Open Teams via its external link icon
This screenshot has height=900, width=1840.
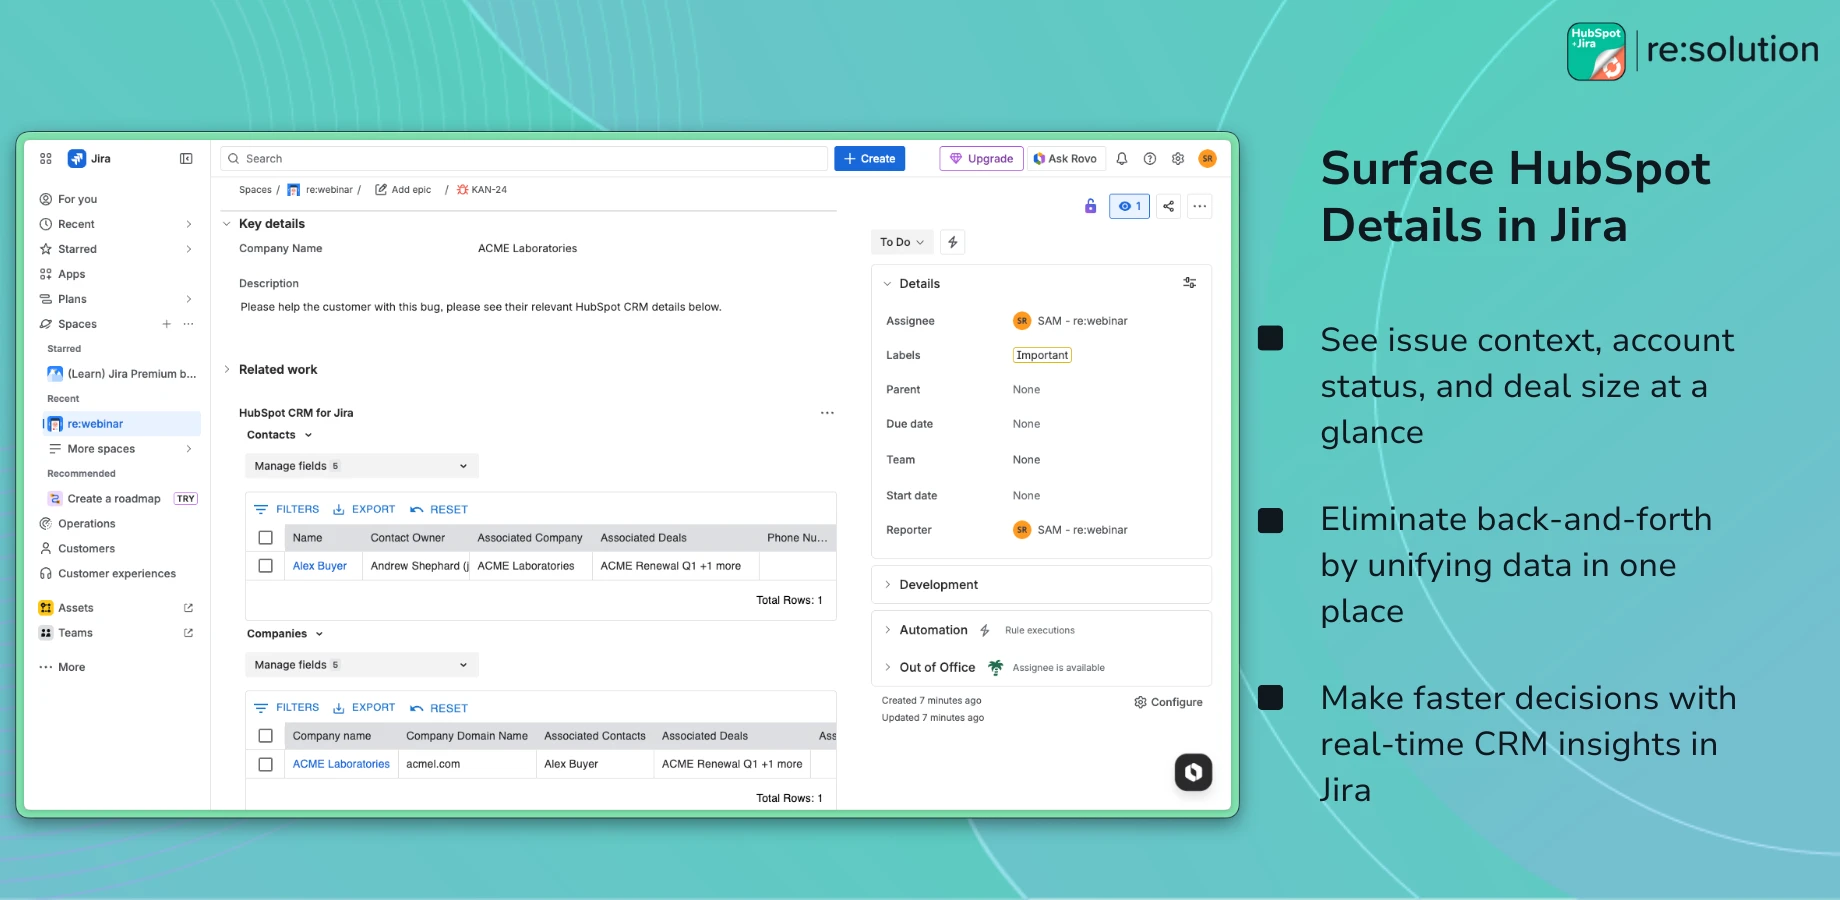pyautogui.click(x=188, y=633)
